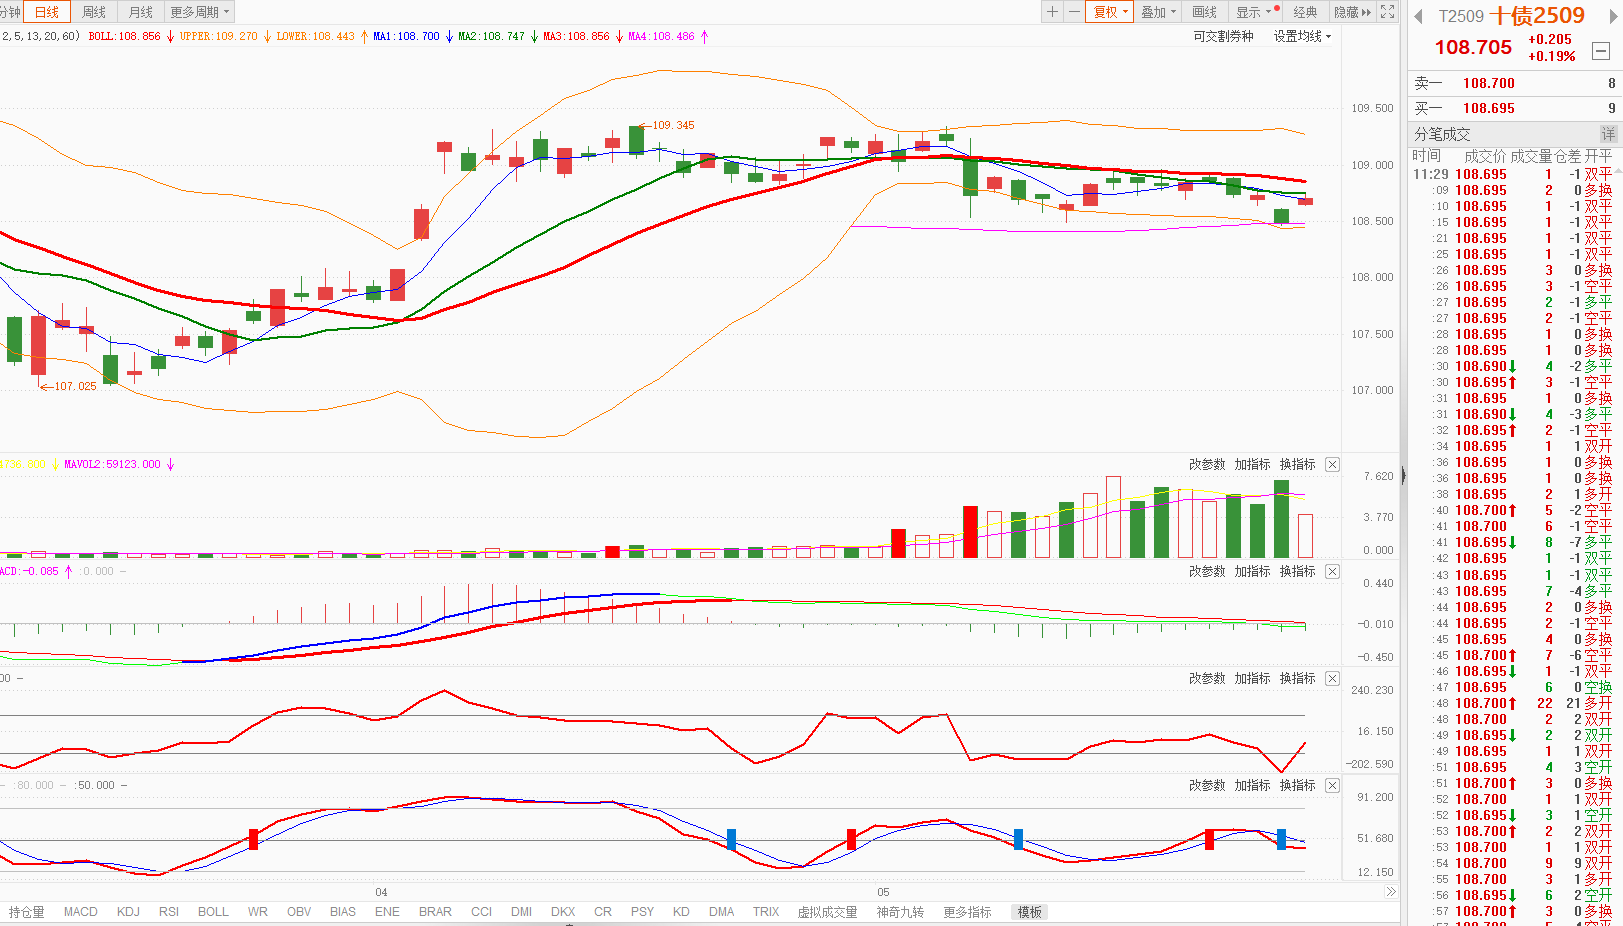The width and height of the screenshot is (1623, 926).
Task: Click 改参数 in the MACD panel
Action: [1207, 571]
